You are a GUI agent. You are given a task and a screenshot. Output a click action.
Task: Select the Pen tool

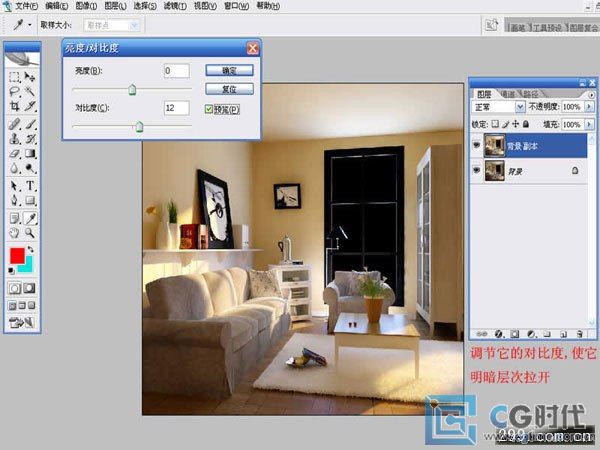pos(14,200)
